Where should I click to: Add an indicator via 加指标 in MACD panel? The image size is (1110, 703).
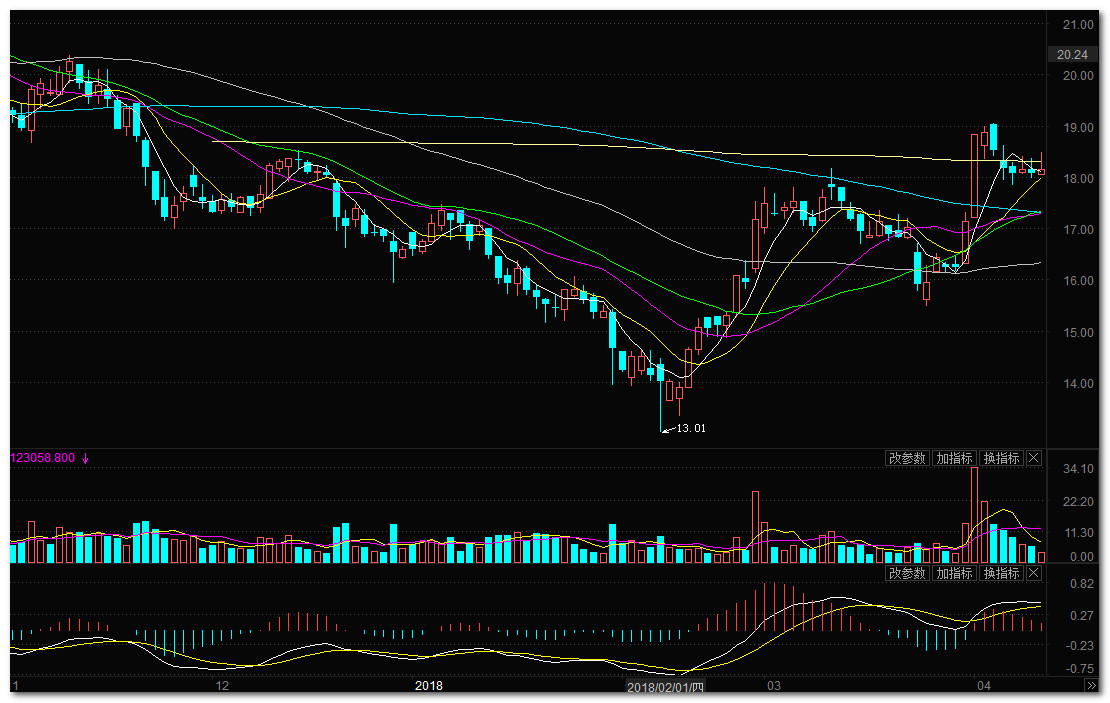pos(954,573)
